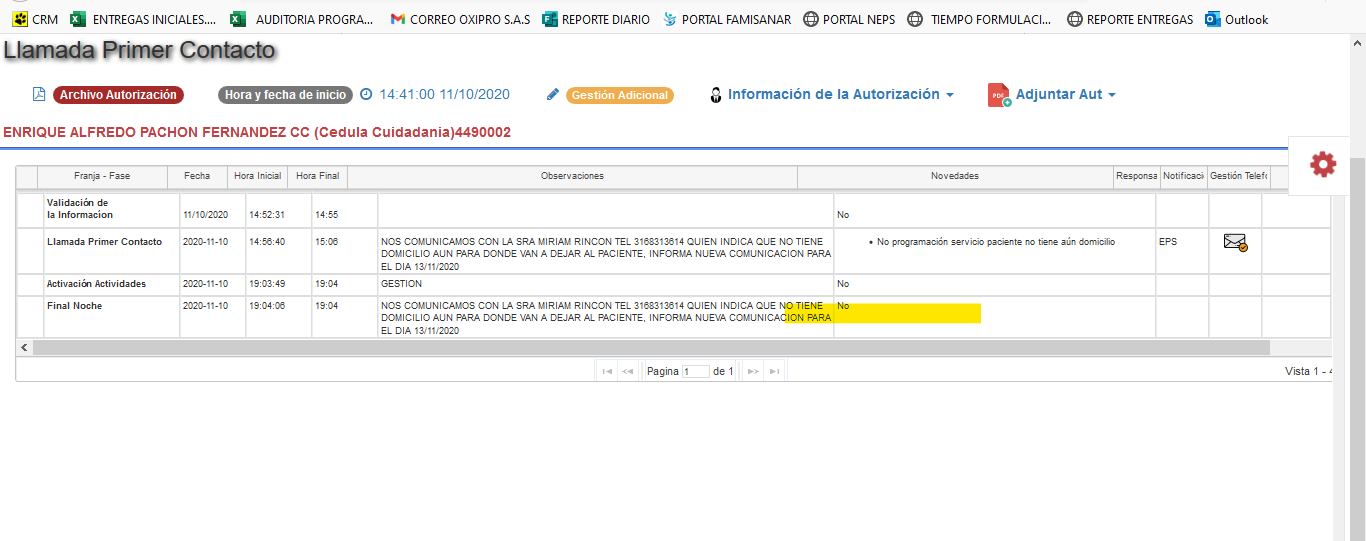This screenshot has height=541, width=1366.
Task: Open Gestión Adicional badge
Action: click(x=620, y=95)
